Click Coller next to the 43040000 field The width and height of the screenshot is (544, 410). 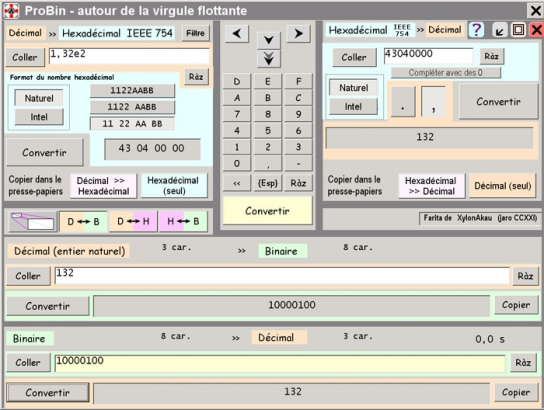click(x=354, y=57)
